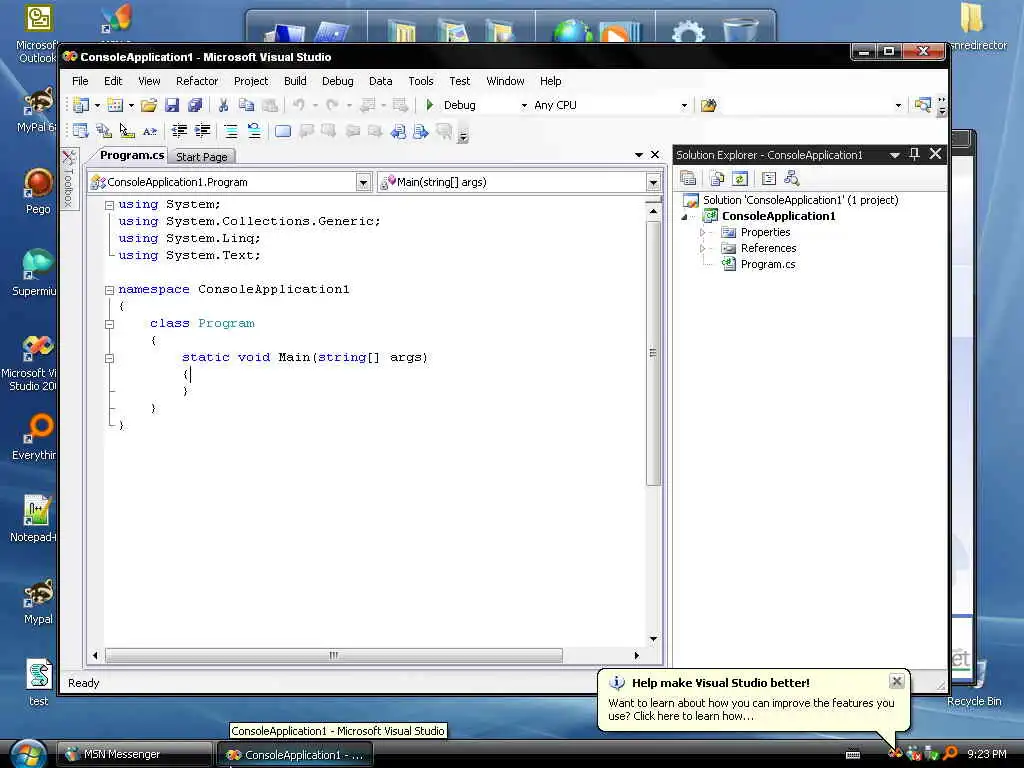Click the Refresh icon in Solution Explorer

[x=739, y=178]
